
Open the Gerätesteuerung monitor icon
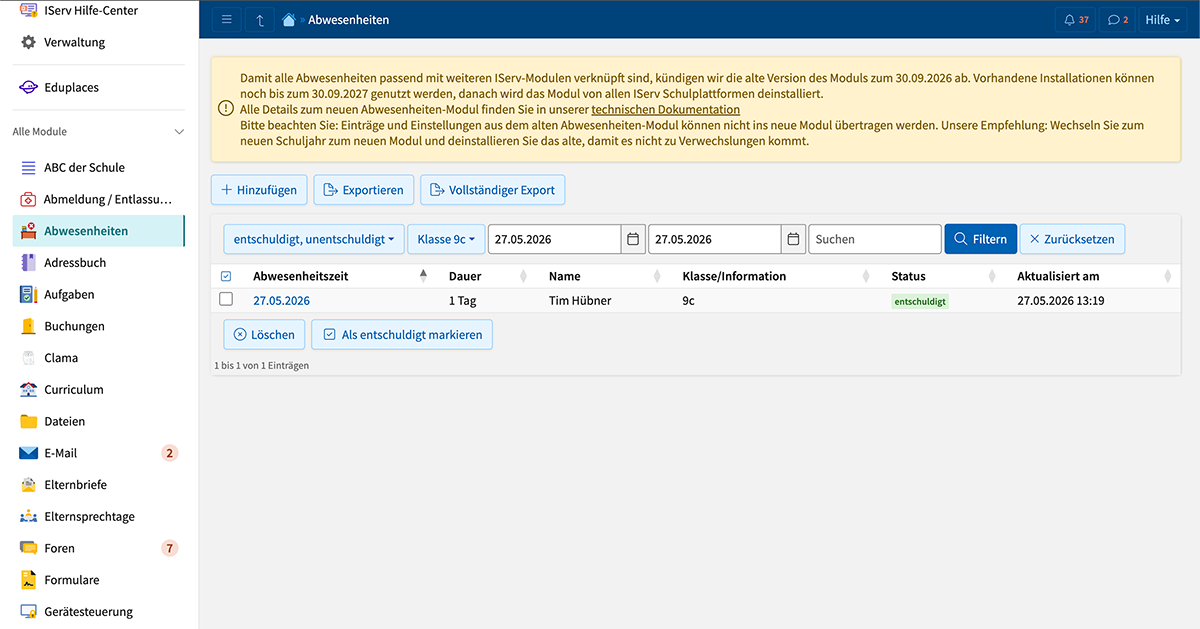pyautogui.click(x=28, y=612)
